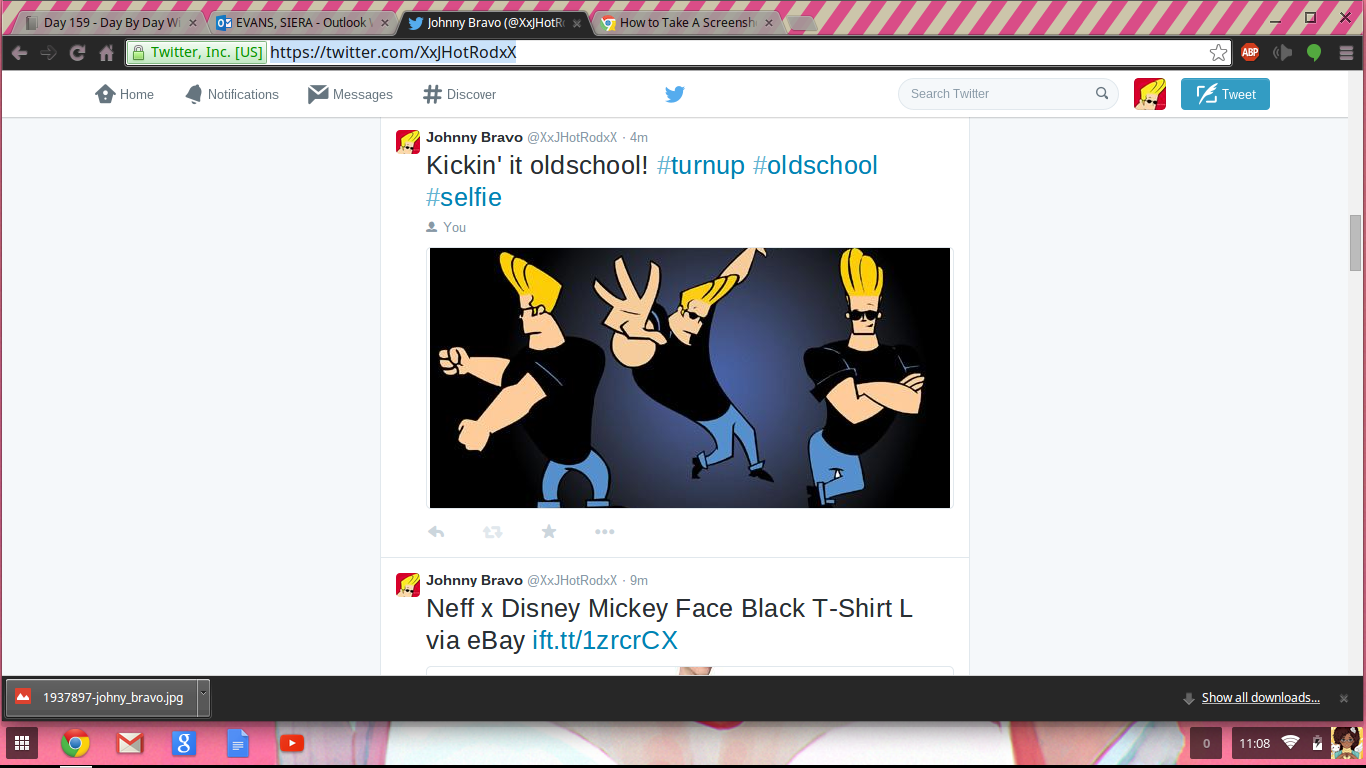
Task: Favorite the Kickin' it oldschool tweet
Action: point(549,532)
